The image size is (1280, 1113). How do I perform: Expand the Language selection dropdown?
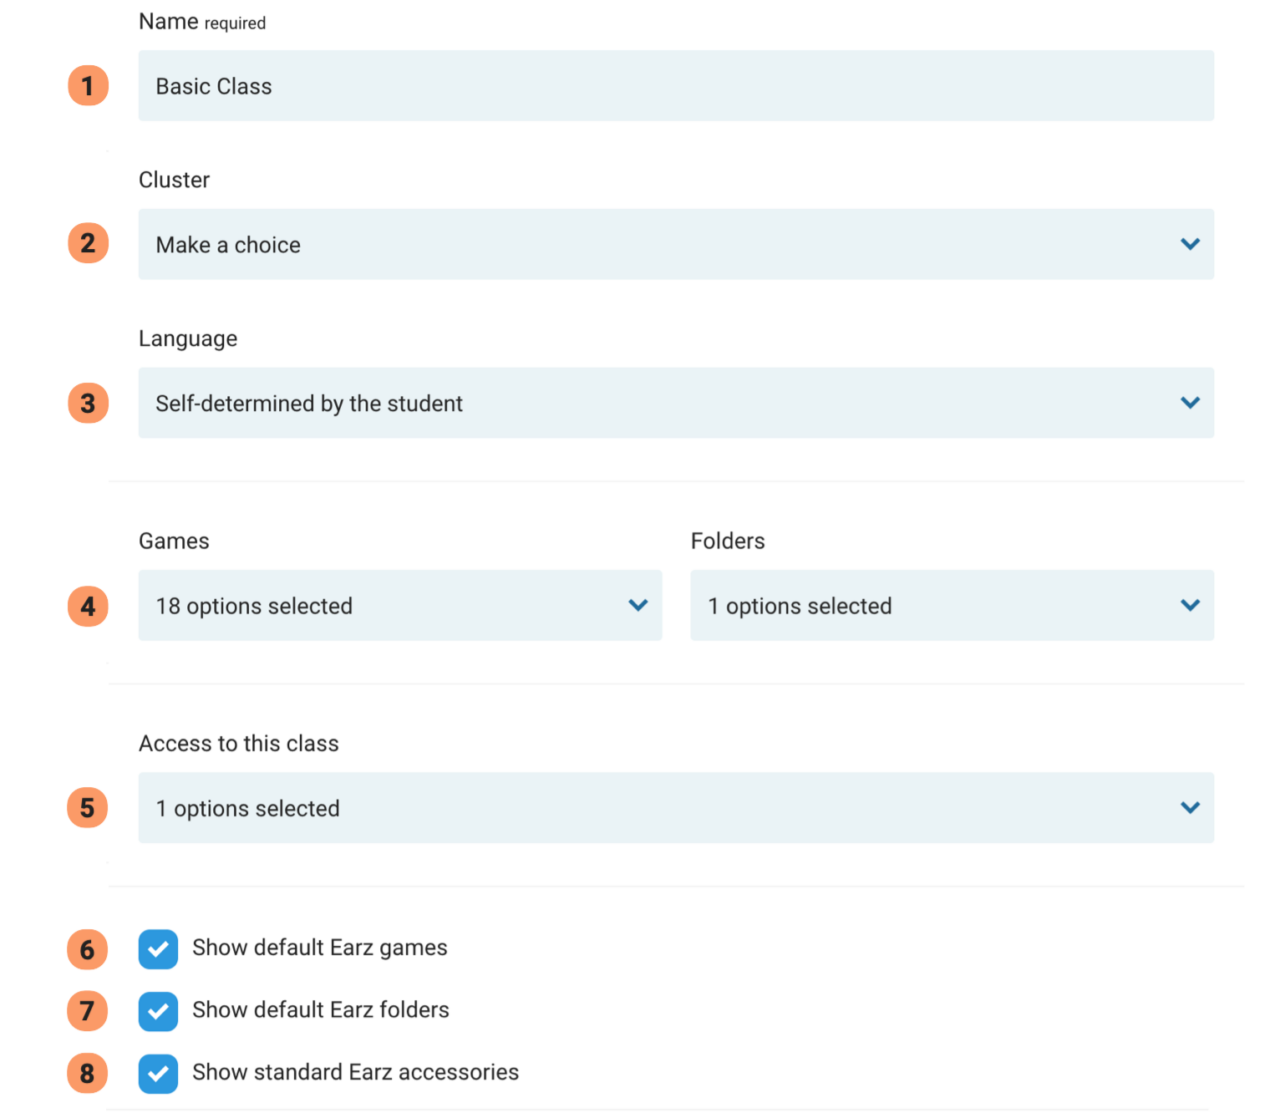[x=675, y=403]
